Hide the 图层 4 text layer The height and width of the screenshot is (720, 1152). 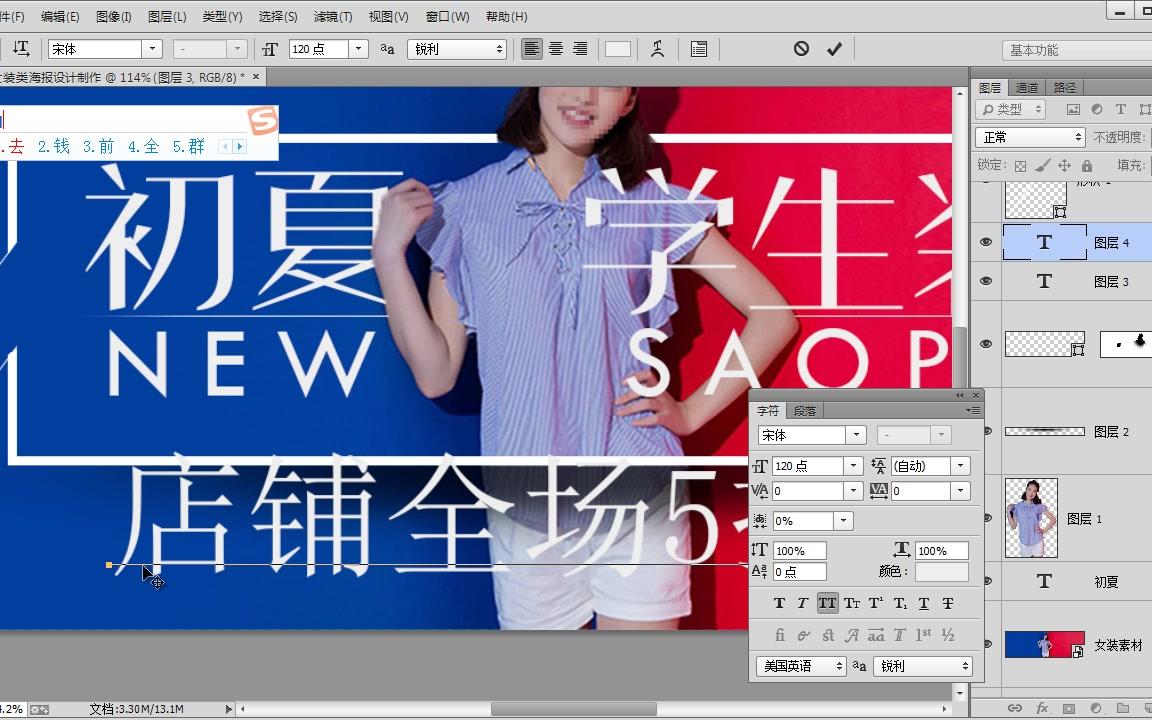[x=986, y=242]
